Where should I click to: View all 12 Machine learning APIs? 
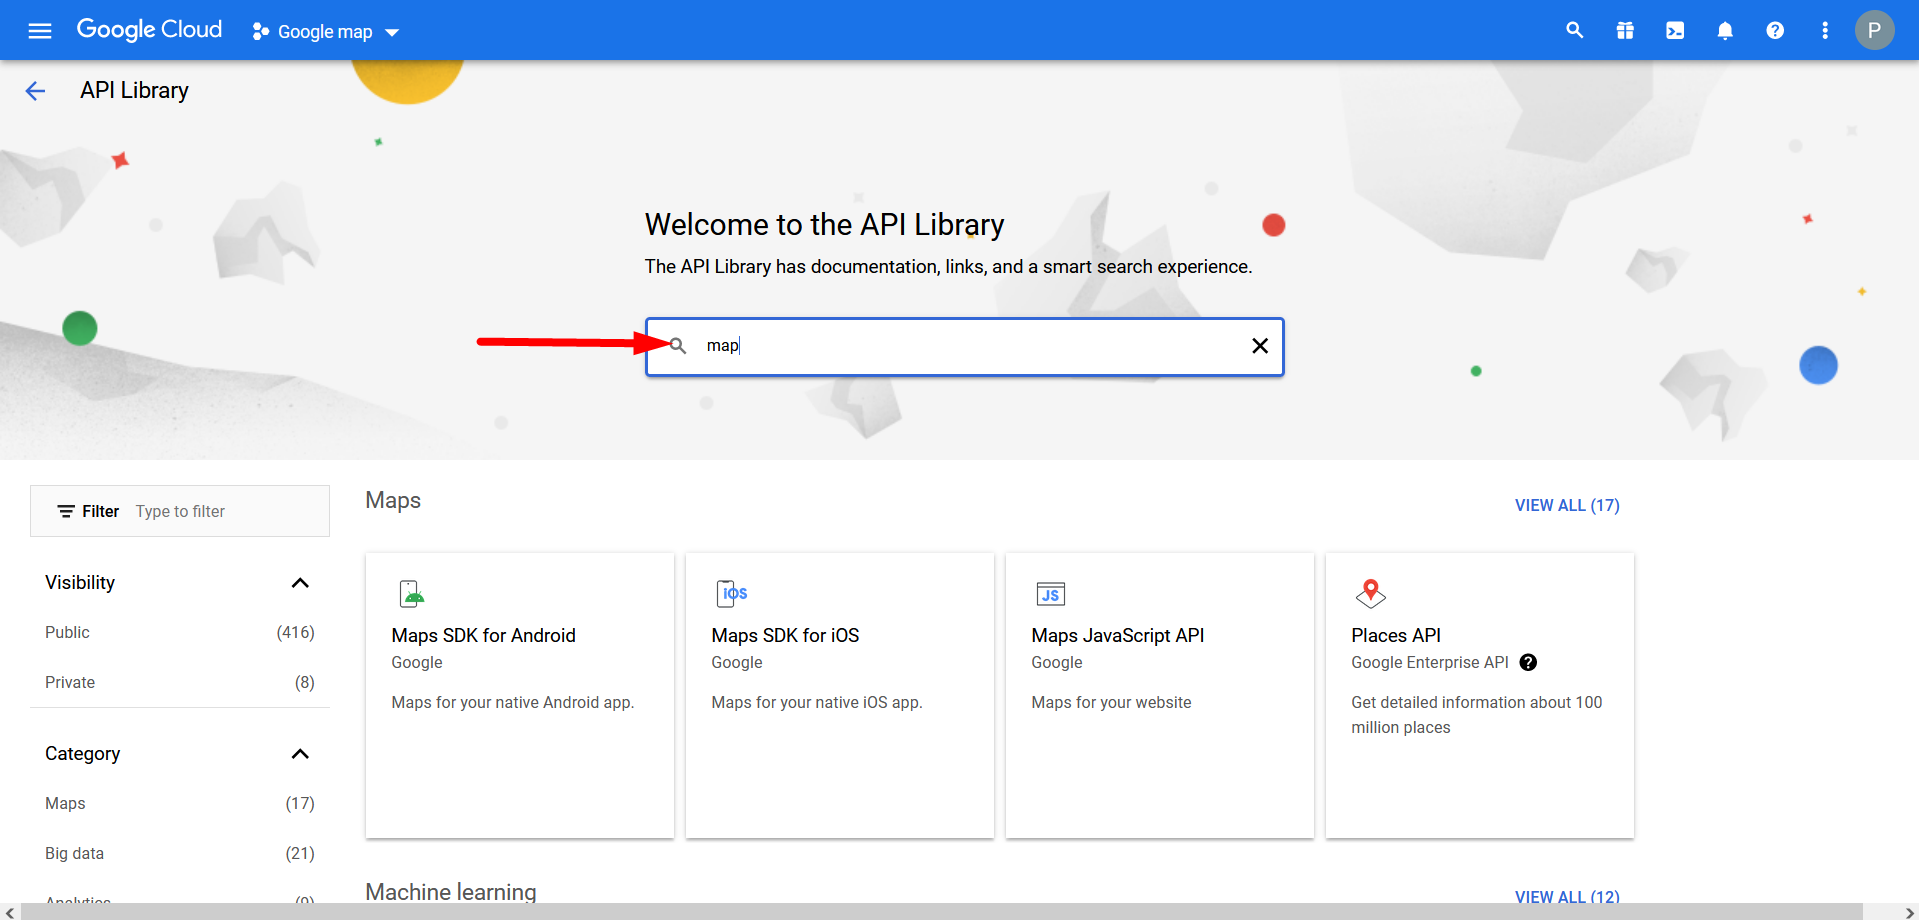pyautogui.click(x=1567, y=896)
